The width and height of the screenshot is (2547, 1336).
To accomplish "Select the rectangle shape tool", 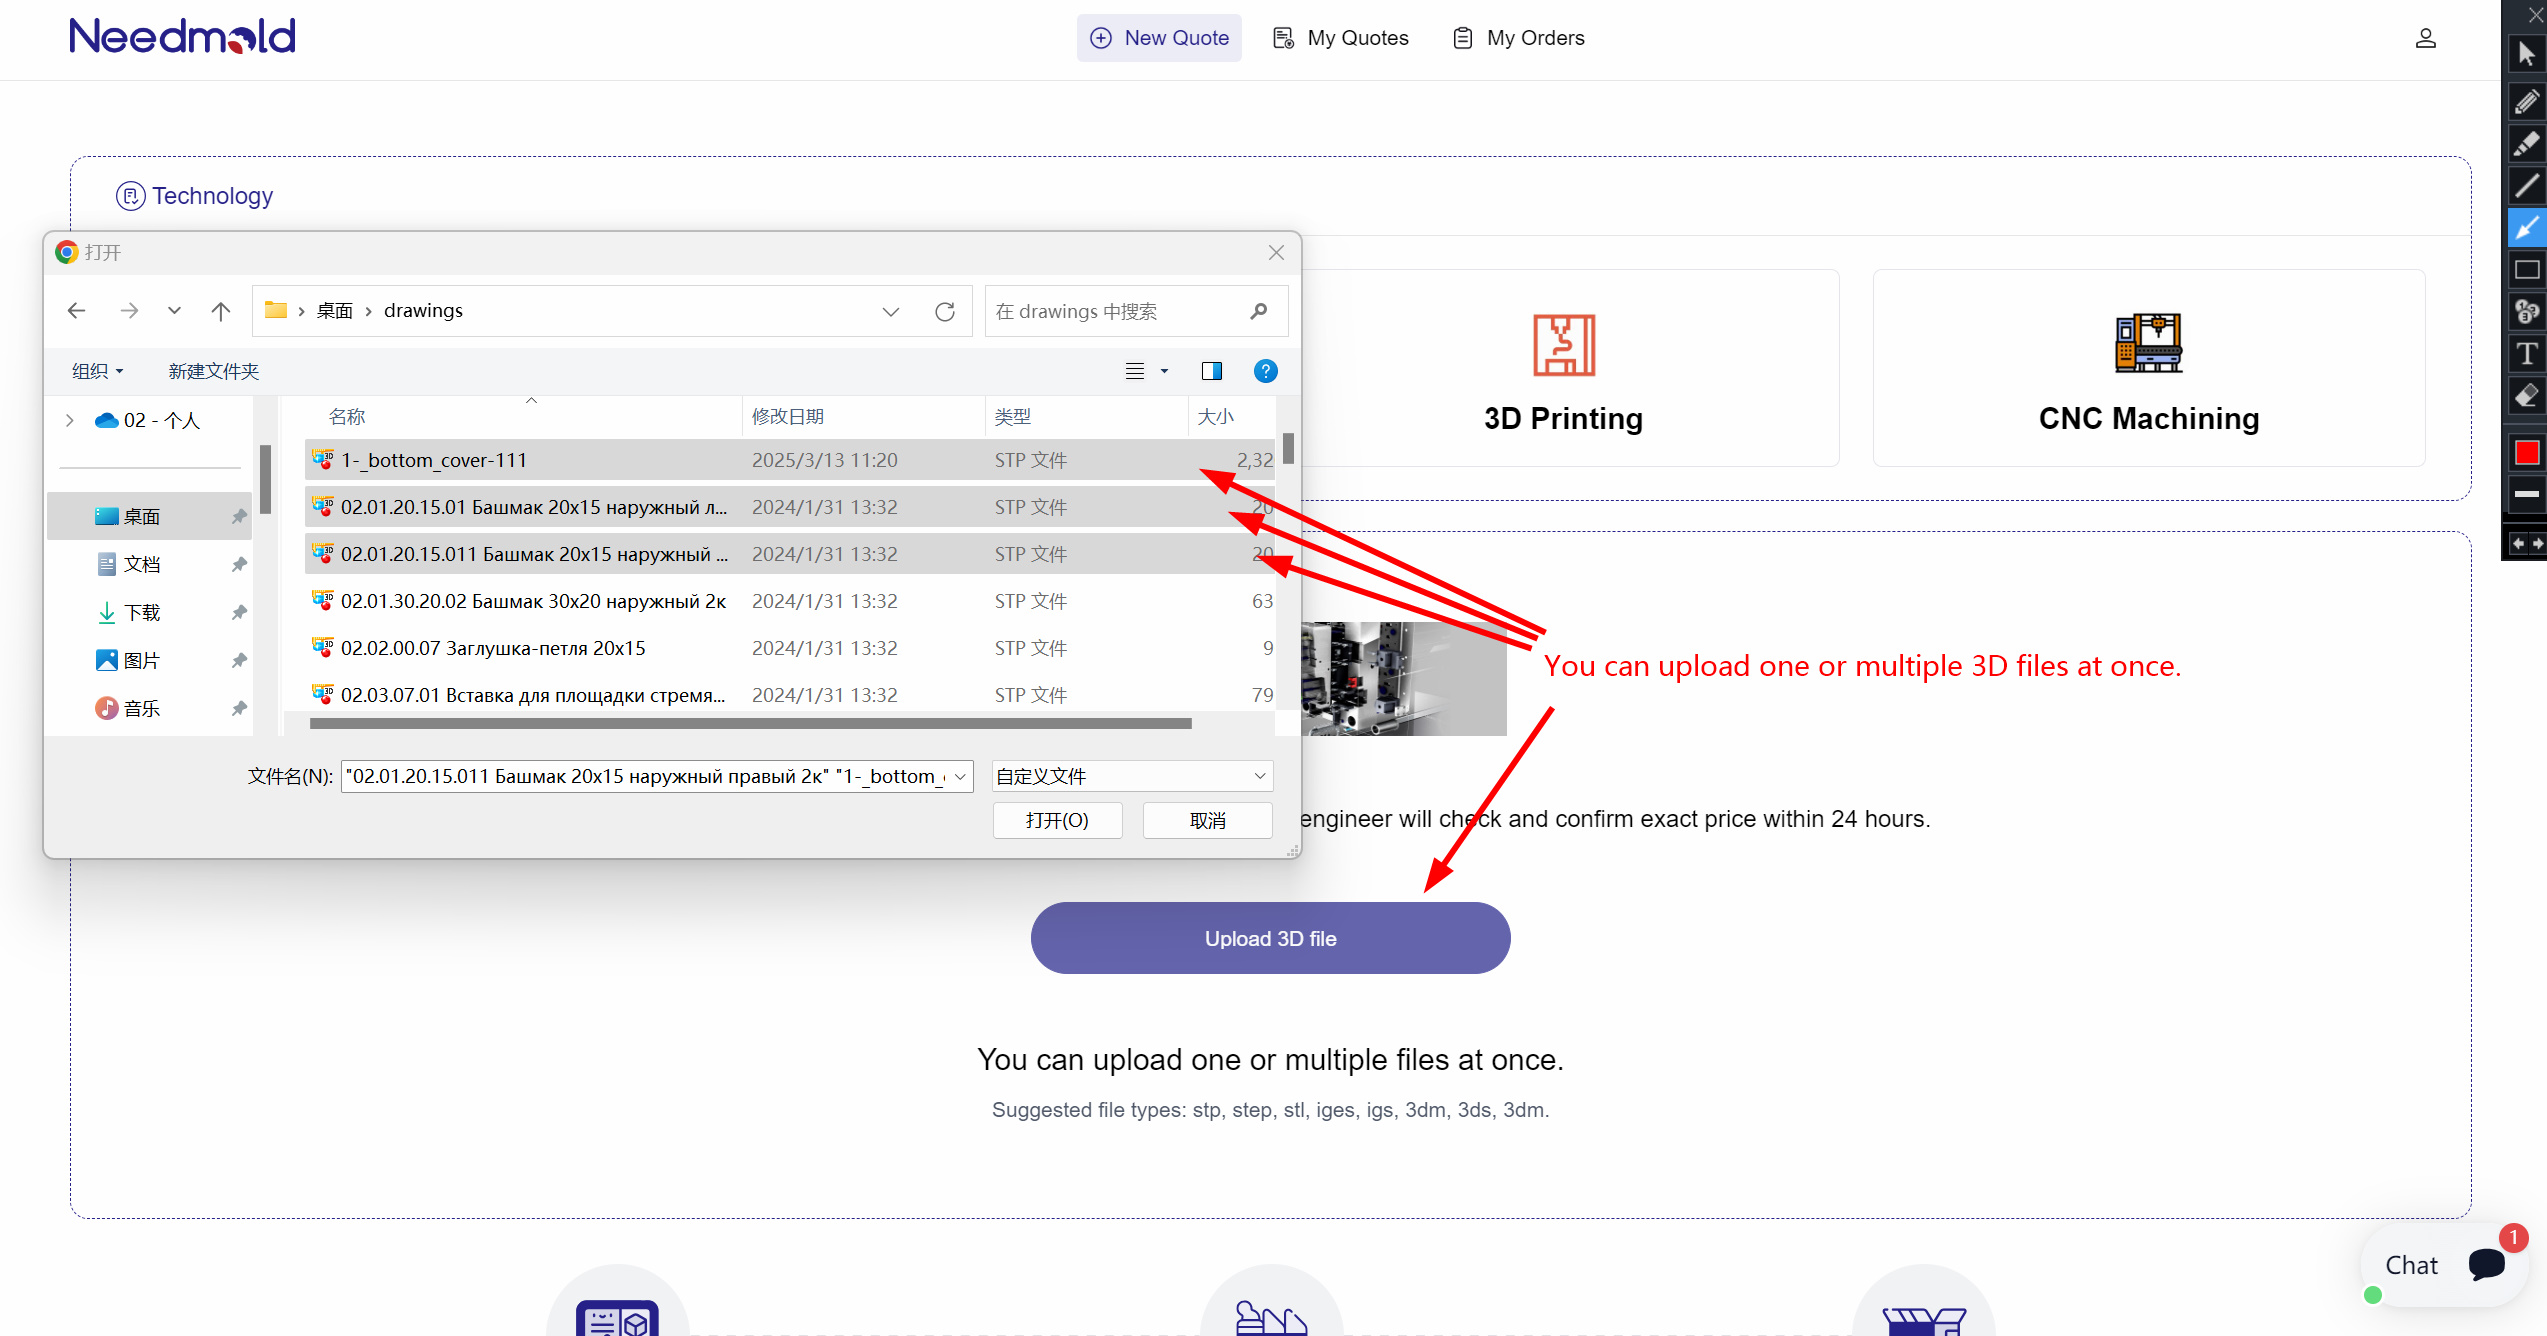I will pyautogui.click(x=2526, y=270).
